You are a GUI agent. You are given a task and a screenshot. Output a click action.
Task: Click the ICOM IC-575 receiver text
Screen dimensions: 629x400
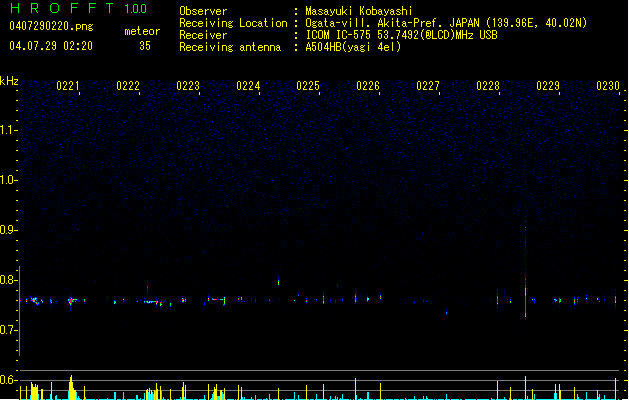click(x=401, y=35)
